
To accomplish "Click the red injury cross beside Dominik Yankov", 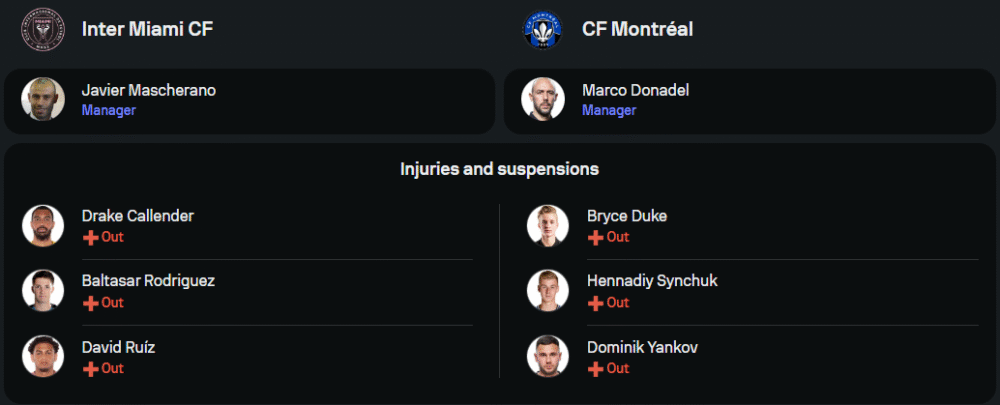I will (x=595, y=369).
